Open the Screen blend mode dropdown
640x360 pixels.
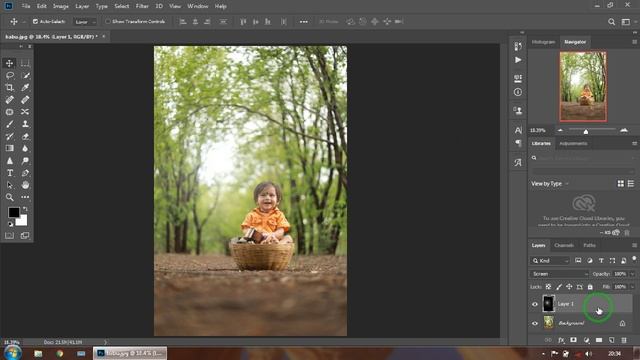coord(559,274)
